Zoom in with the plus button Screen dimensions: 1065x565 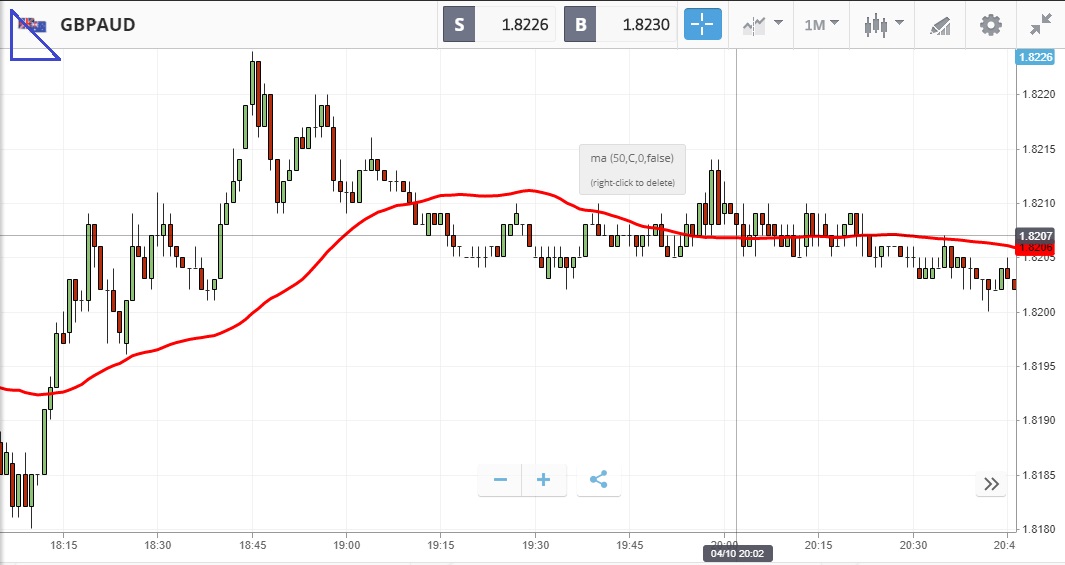(x=543, y=480)
